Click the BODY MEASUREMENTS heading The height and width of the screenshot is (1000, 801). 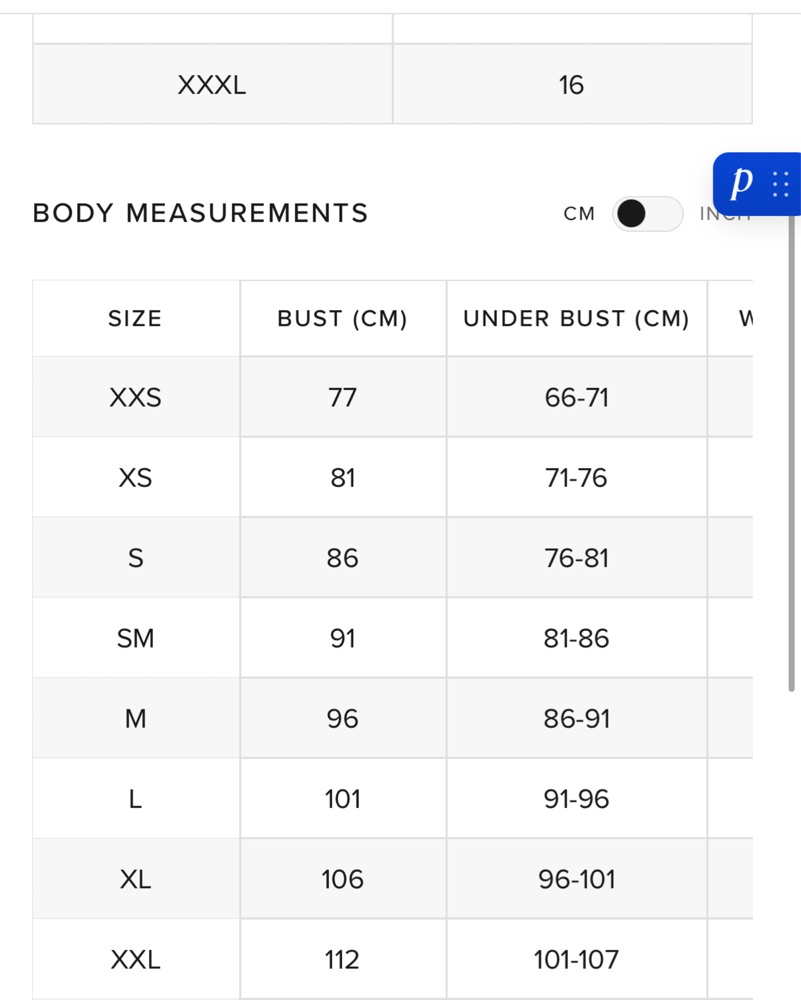pyautogui.click(x=200, y=213)
